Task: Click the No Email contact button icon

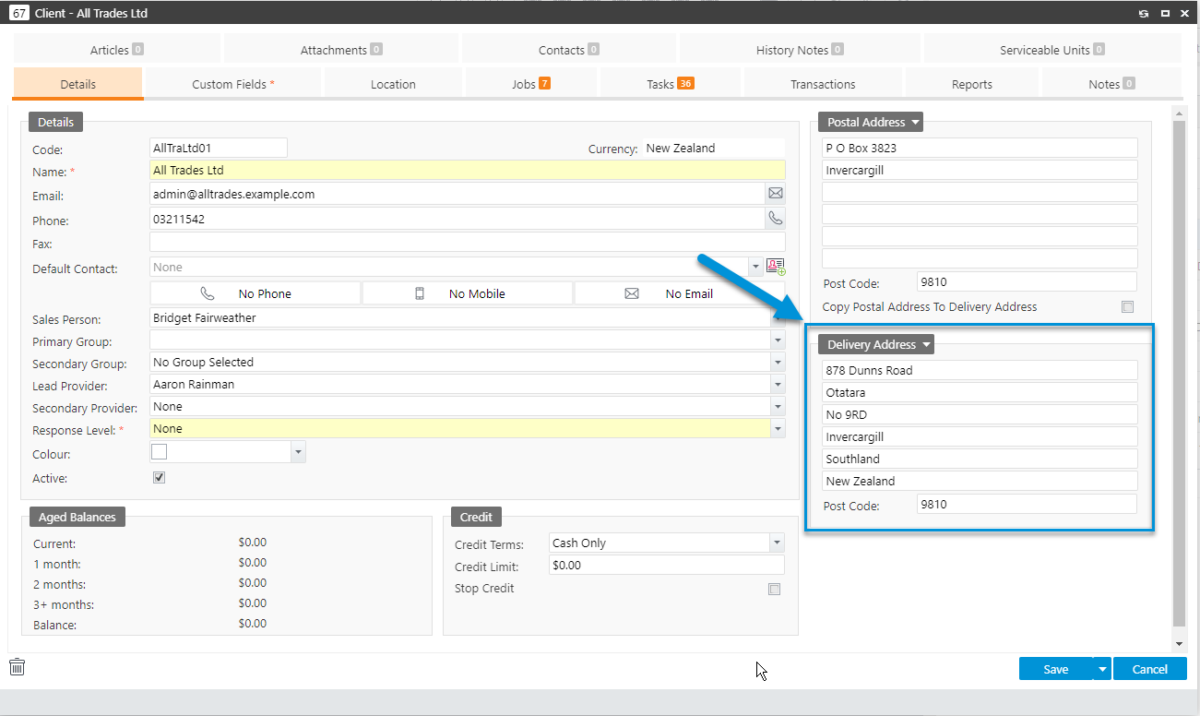Action: [631, 293]
